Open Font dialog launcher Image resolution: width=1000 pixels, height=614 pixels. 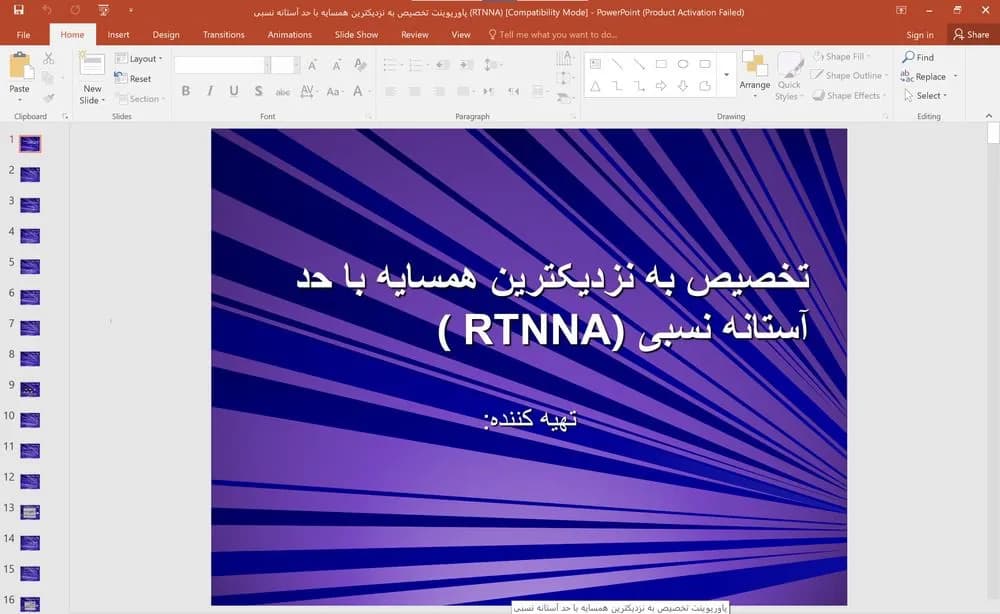coord(368,117)
